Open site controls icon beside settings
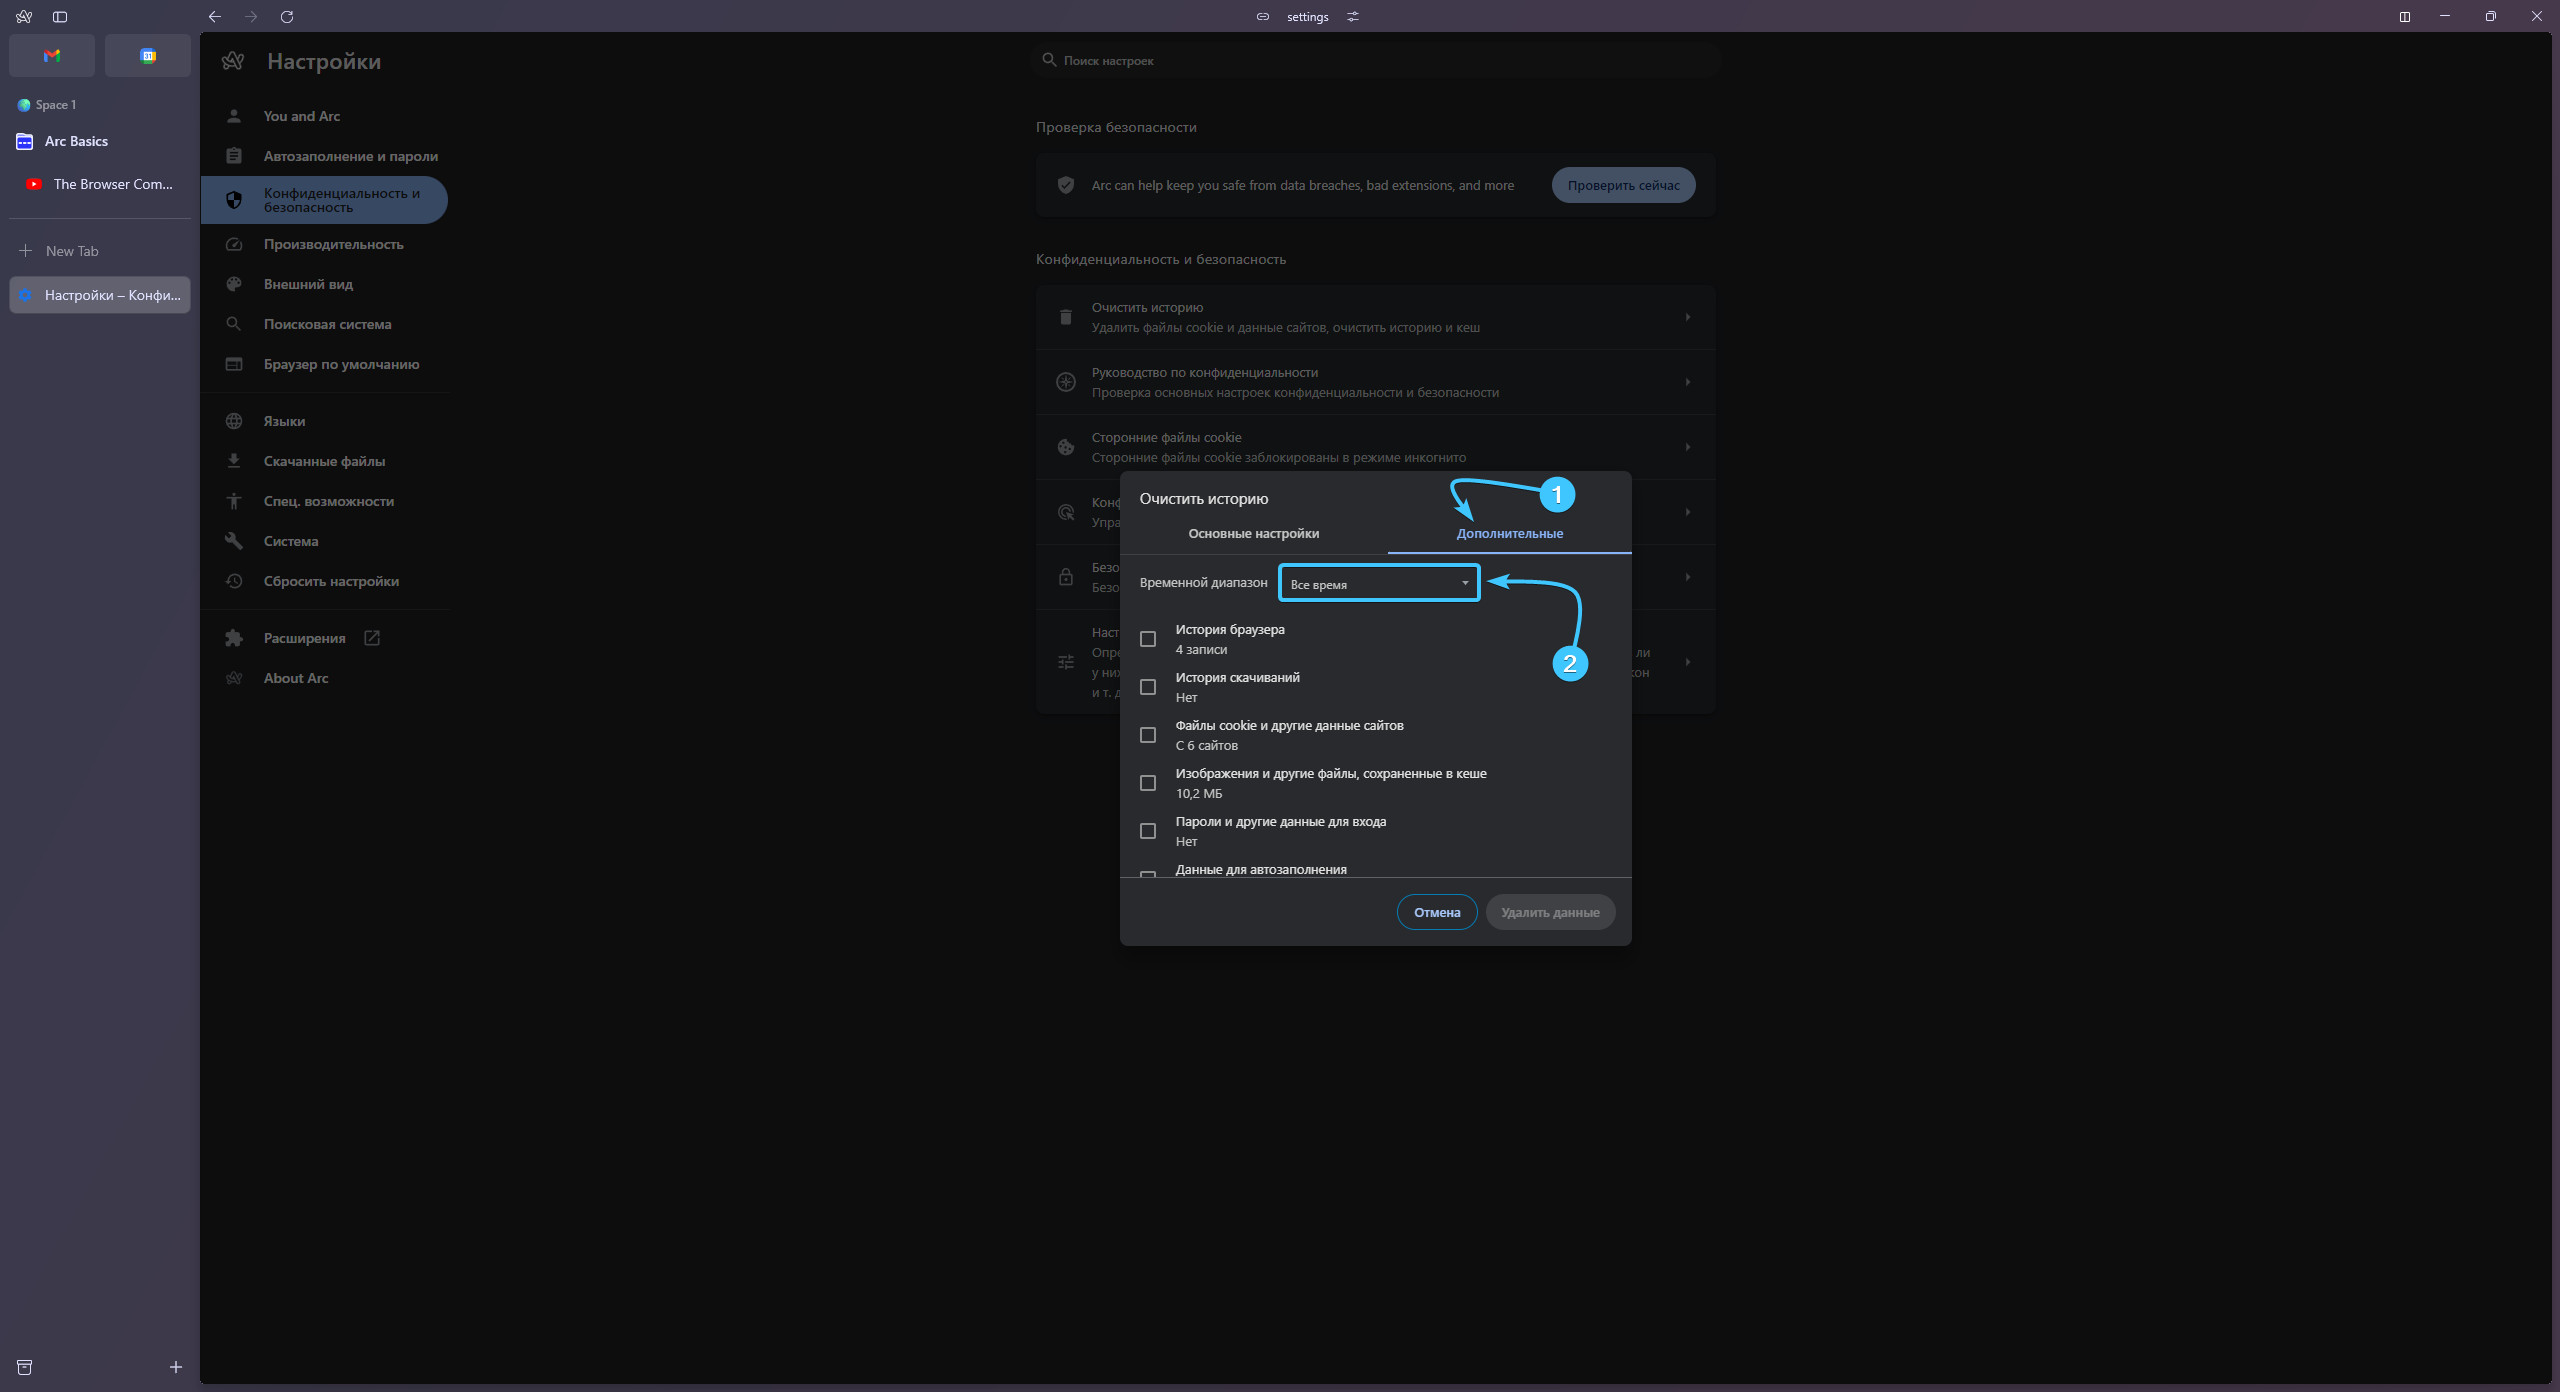The width and height of the screenshot is (2560, 1392). tap(1353, 17)
